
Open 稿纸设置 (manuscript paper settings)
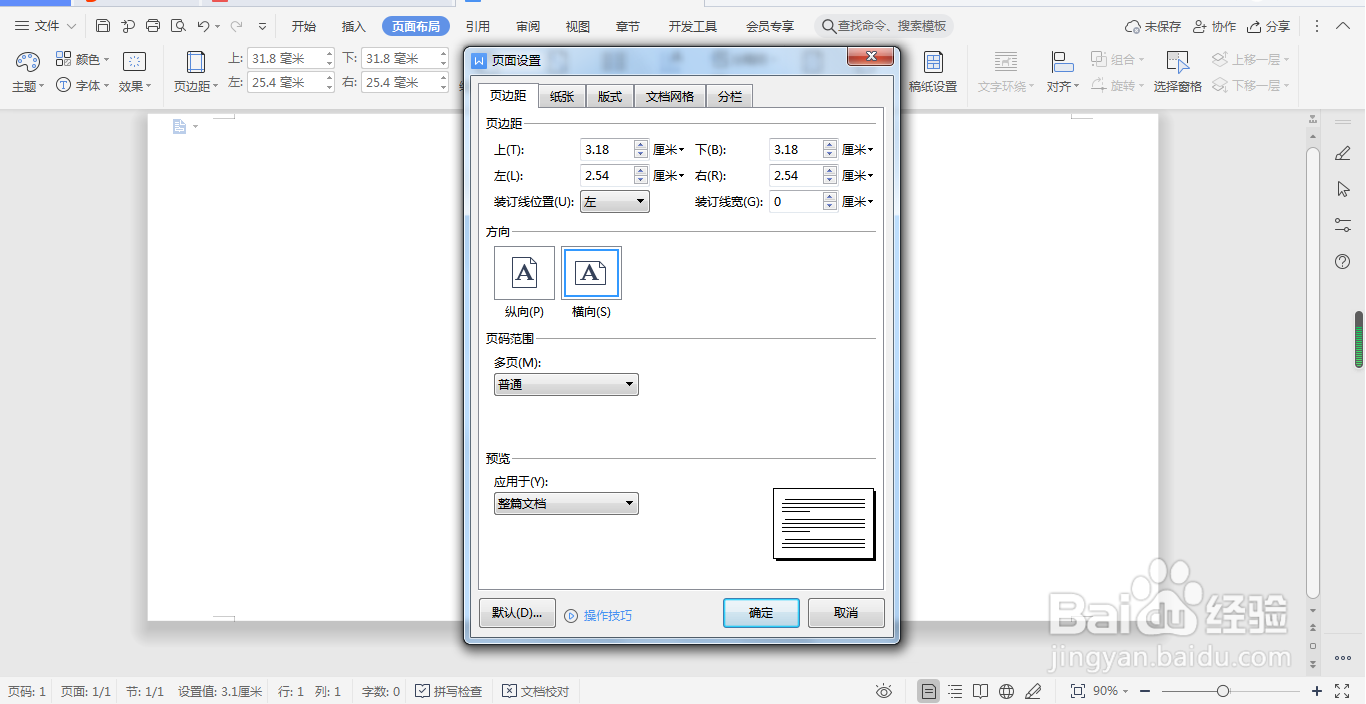(x=933, y=70)
